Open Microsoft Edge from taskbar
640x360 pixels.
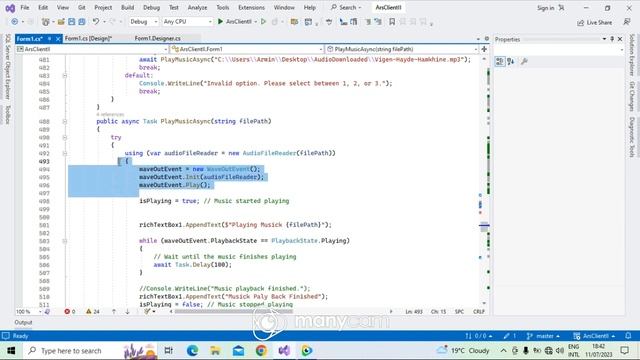coord(192,351)
